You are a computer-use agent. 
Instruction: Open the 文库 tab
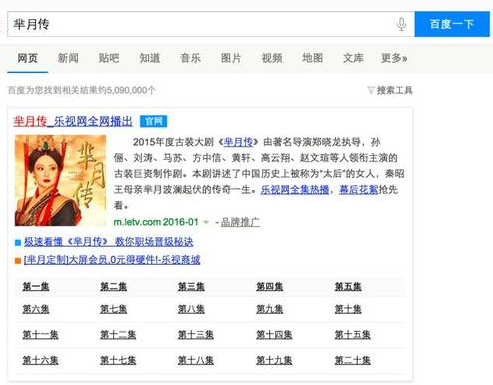[x=353, y=58]
